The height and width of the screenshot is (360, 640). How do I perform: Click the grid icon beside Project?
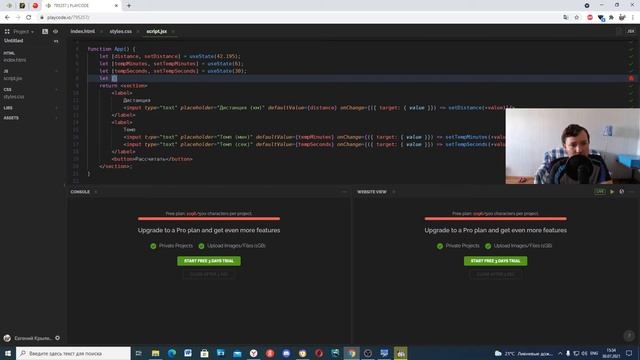[7, 31]
